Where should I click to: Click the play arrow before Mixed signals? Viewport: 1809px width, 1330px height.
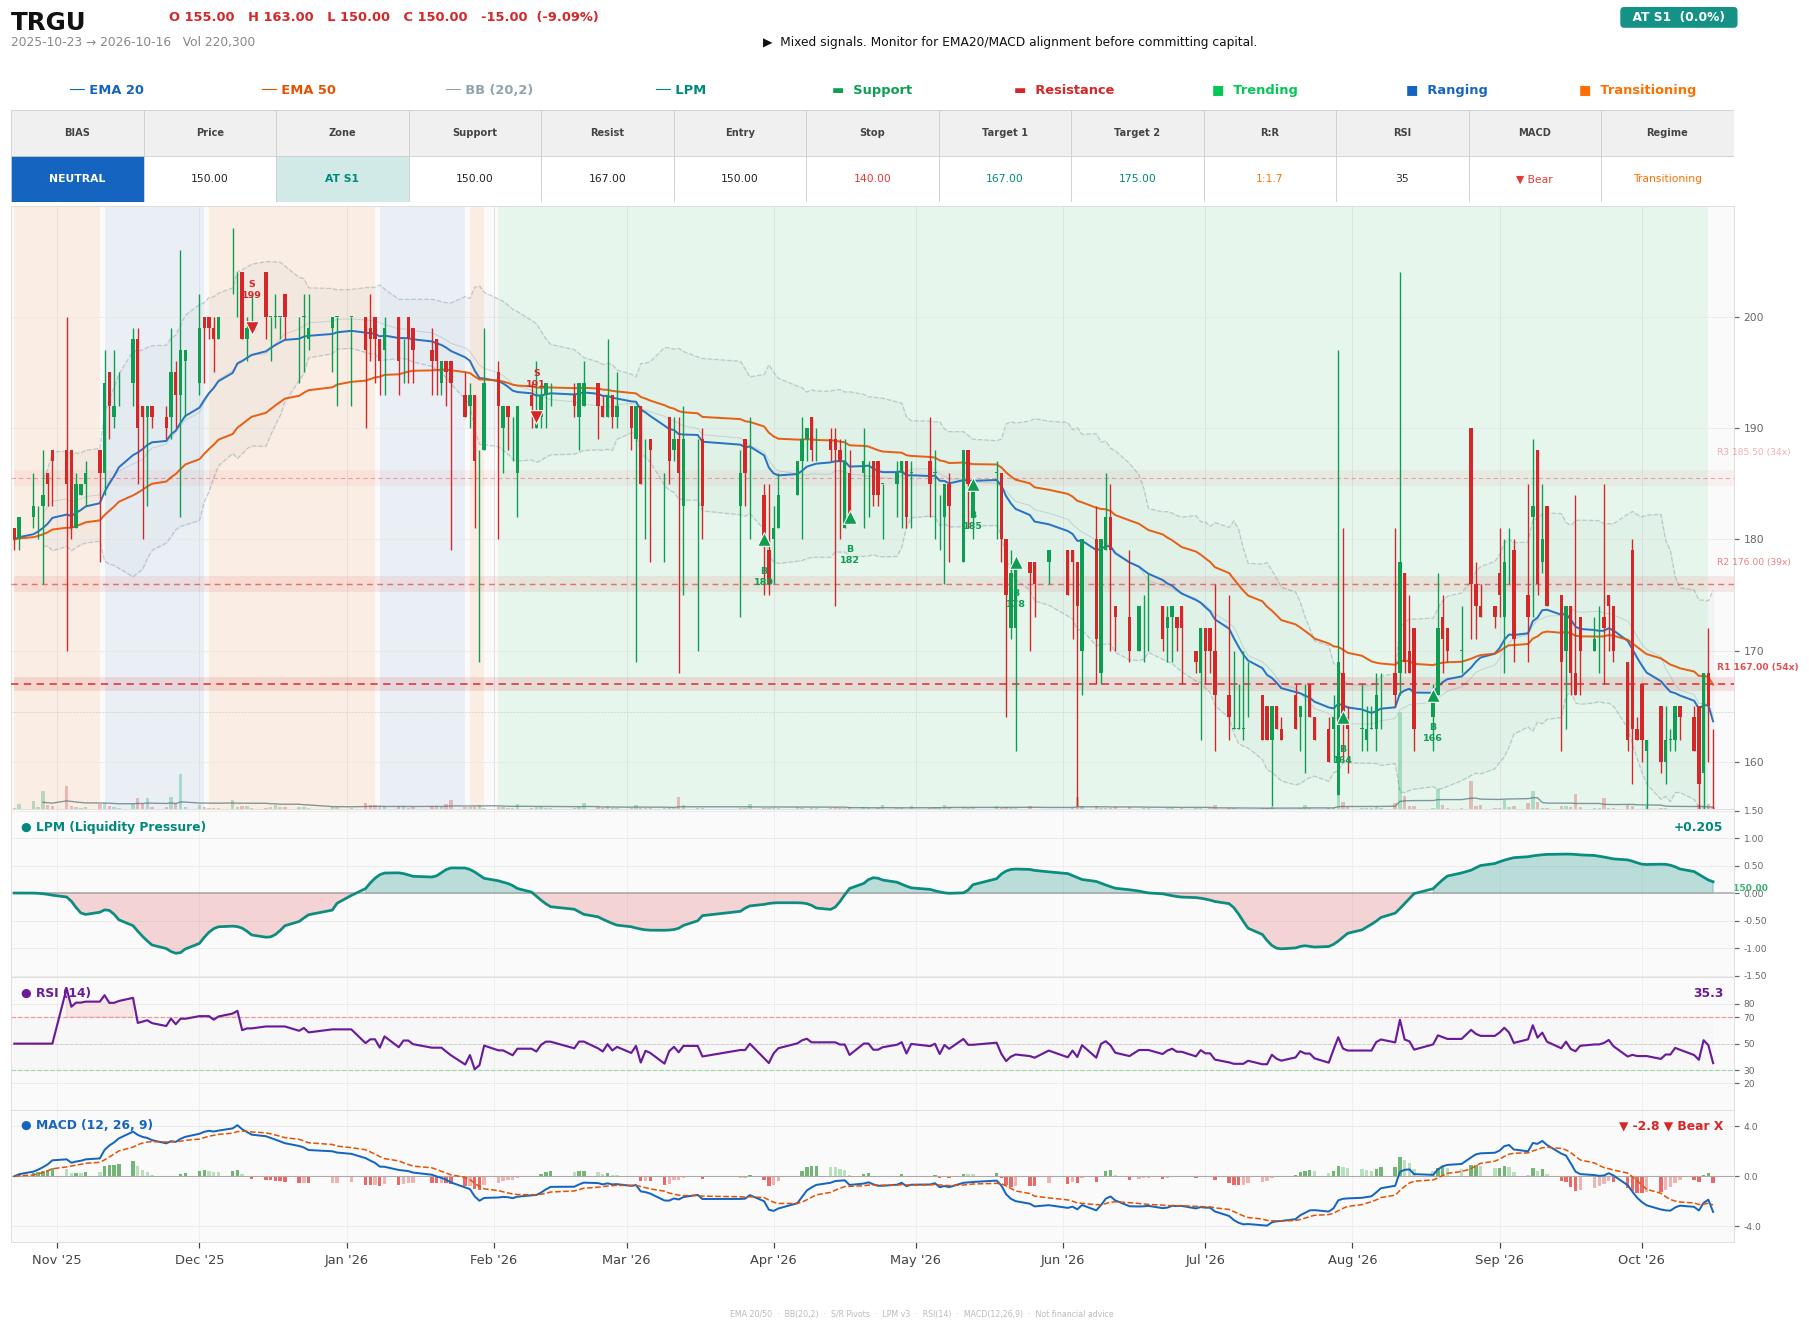click(767, 42)
